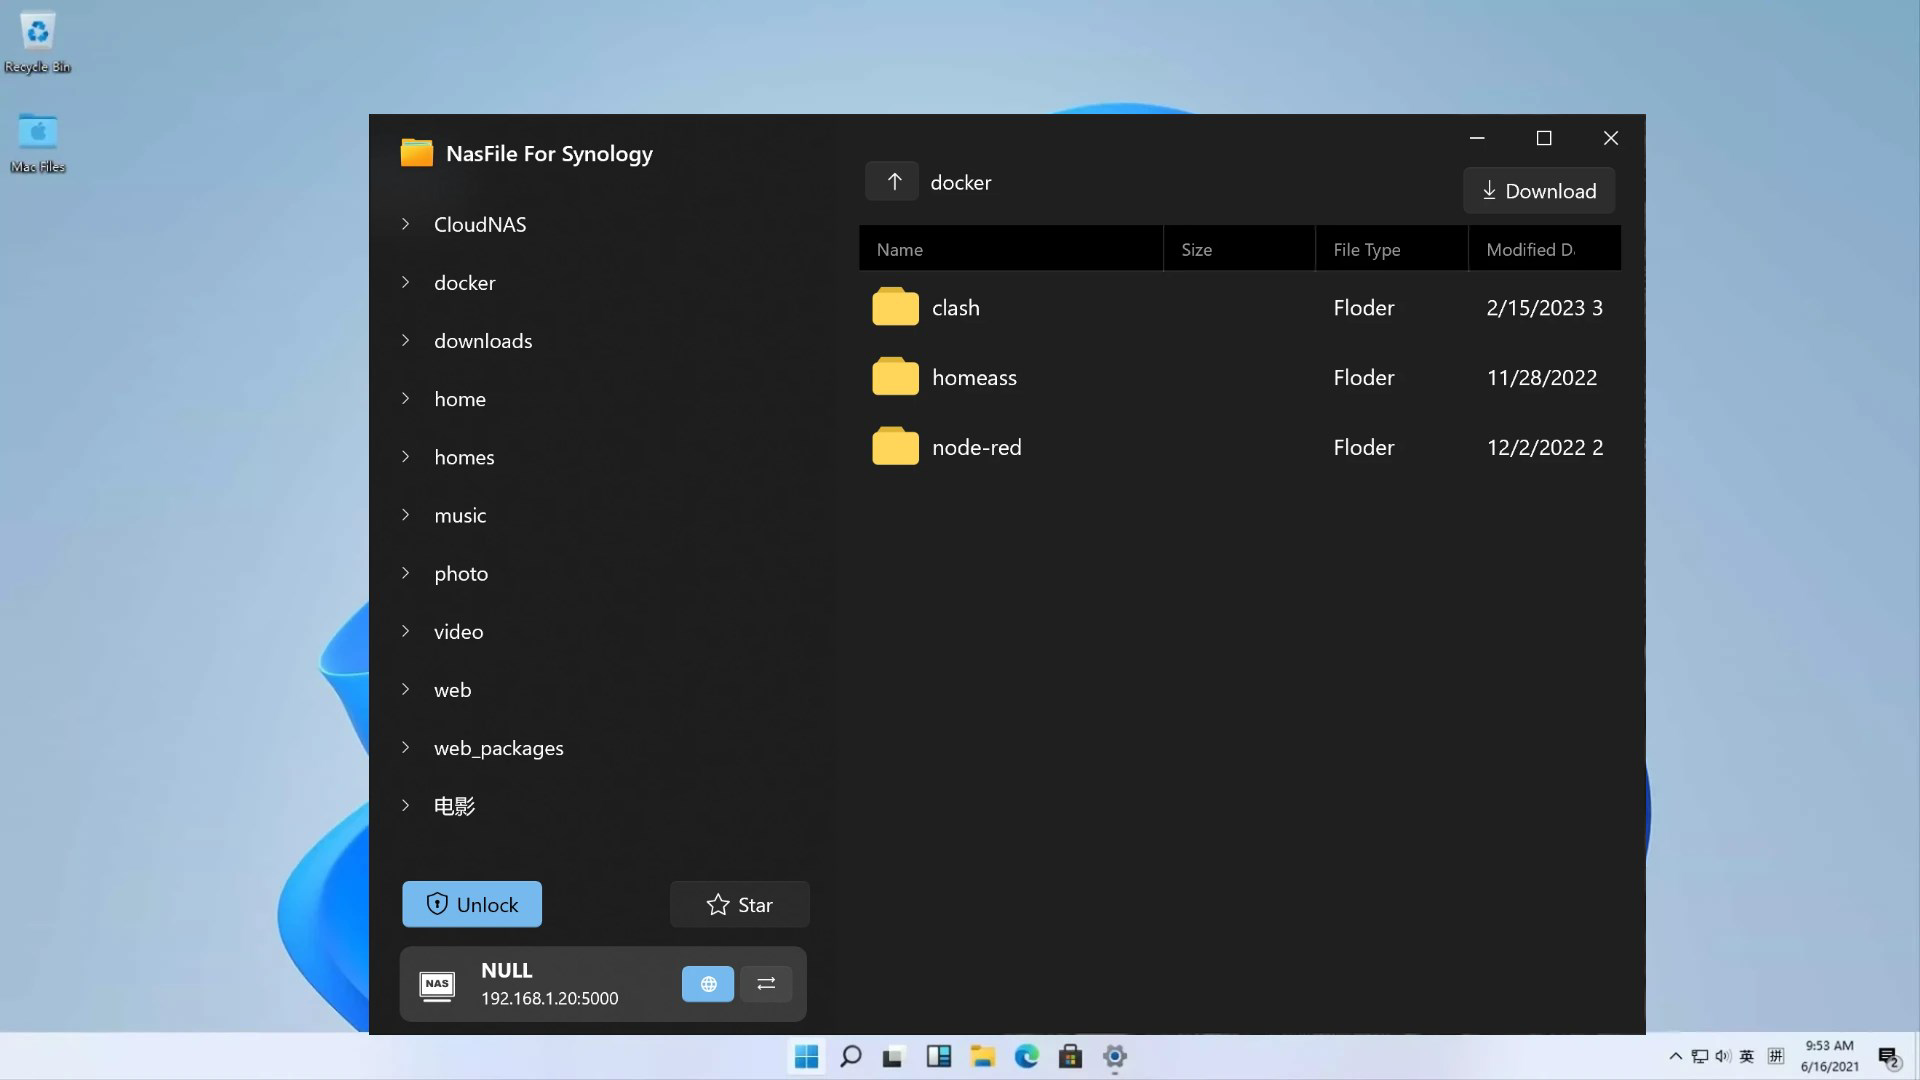Open the globe icon for web access

tap(707, 984)
